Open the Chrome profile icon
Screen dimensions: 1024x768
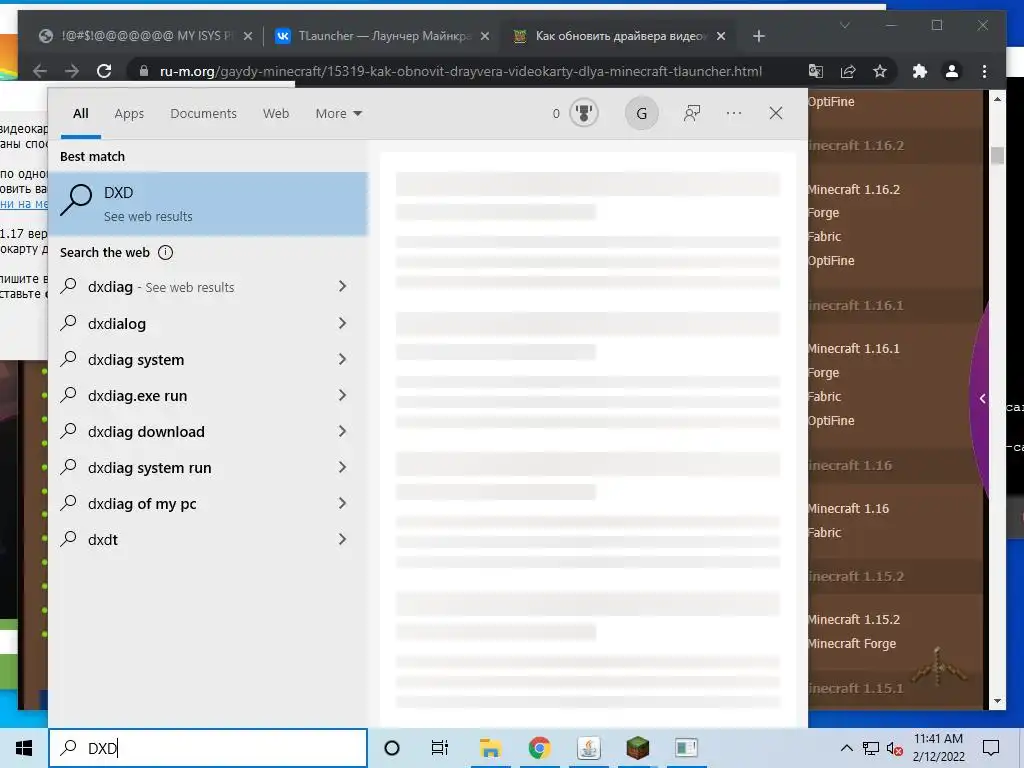point(952,71)
